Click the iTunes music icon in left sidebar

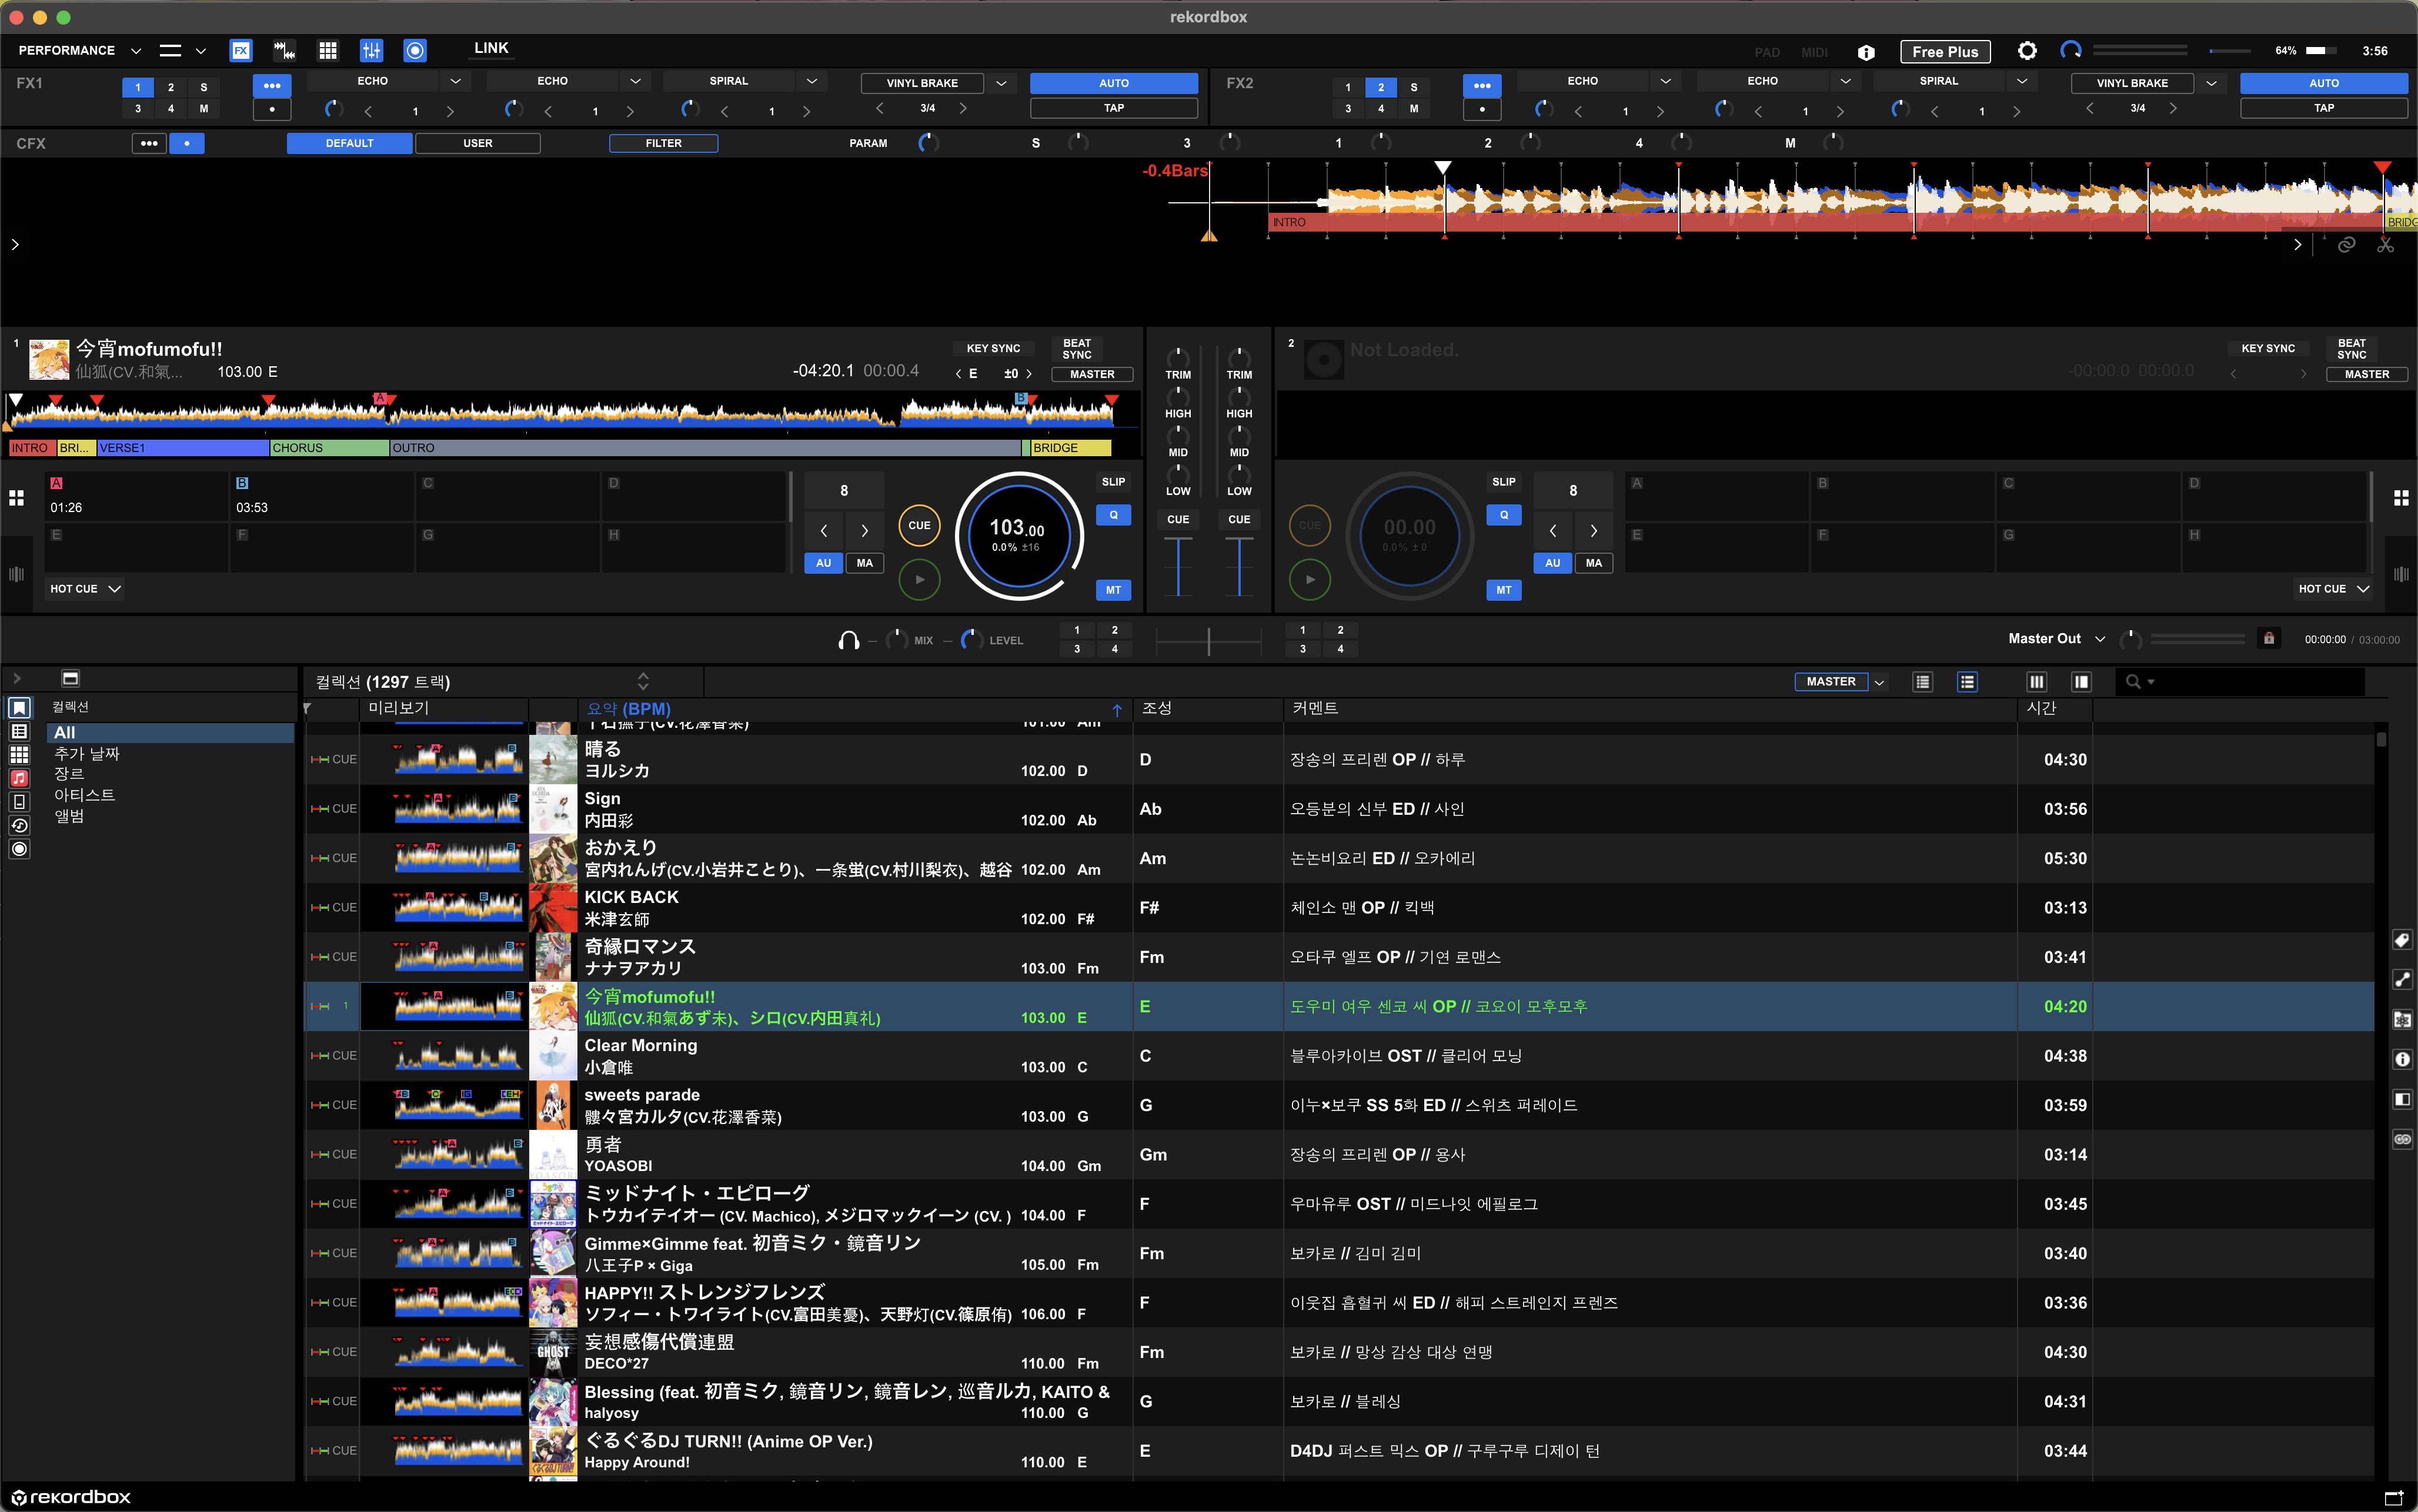[19, 778]
